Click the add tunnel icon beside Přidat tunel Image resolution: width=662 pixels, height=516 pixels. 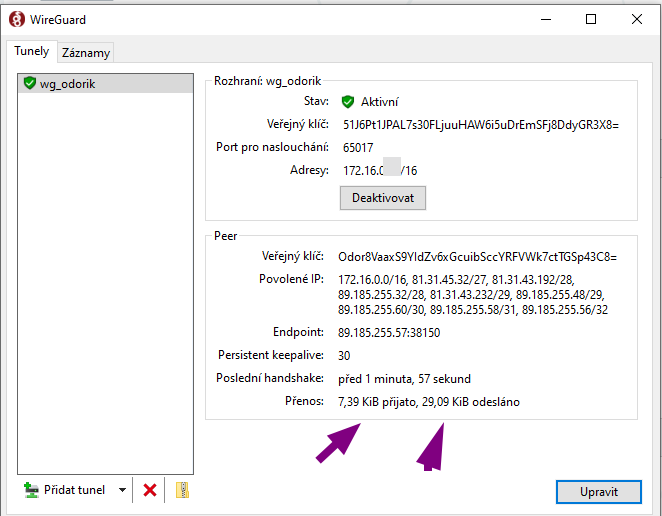click(x=31, y=490)
